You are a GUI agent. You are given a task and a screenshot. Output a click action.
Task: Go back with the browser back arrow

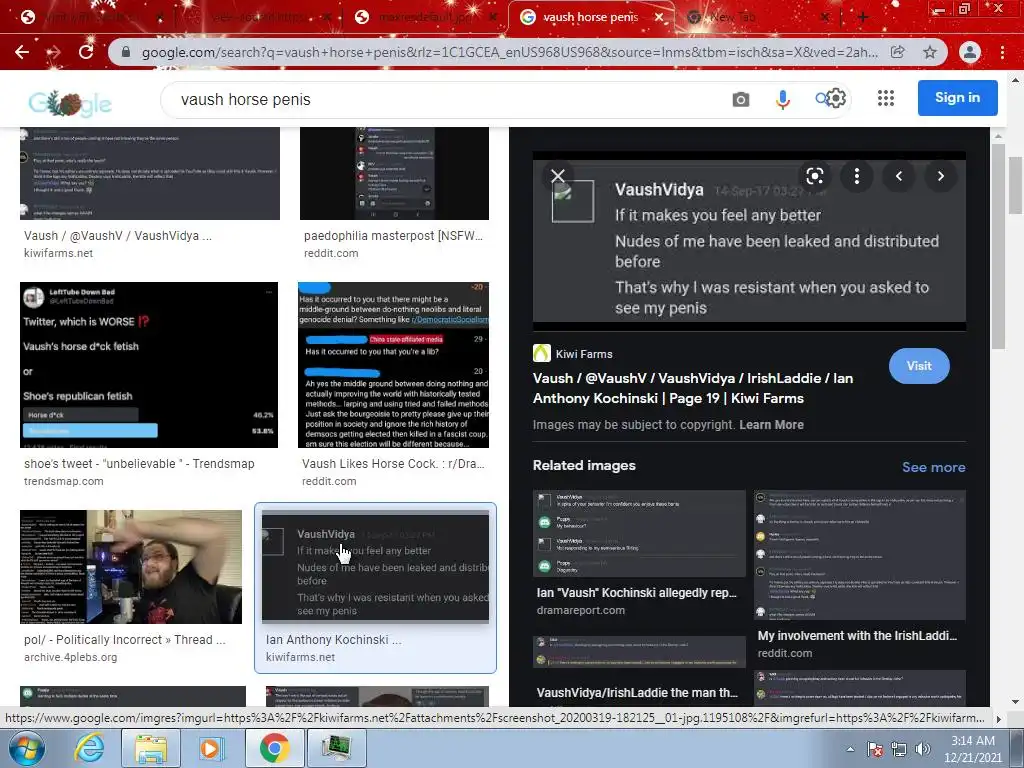pyautogui.click(x=22, y=52)
